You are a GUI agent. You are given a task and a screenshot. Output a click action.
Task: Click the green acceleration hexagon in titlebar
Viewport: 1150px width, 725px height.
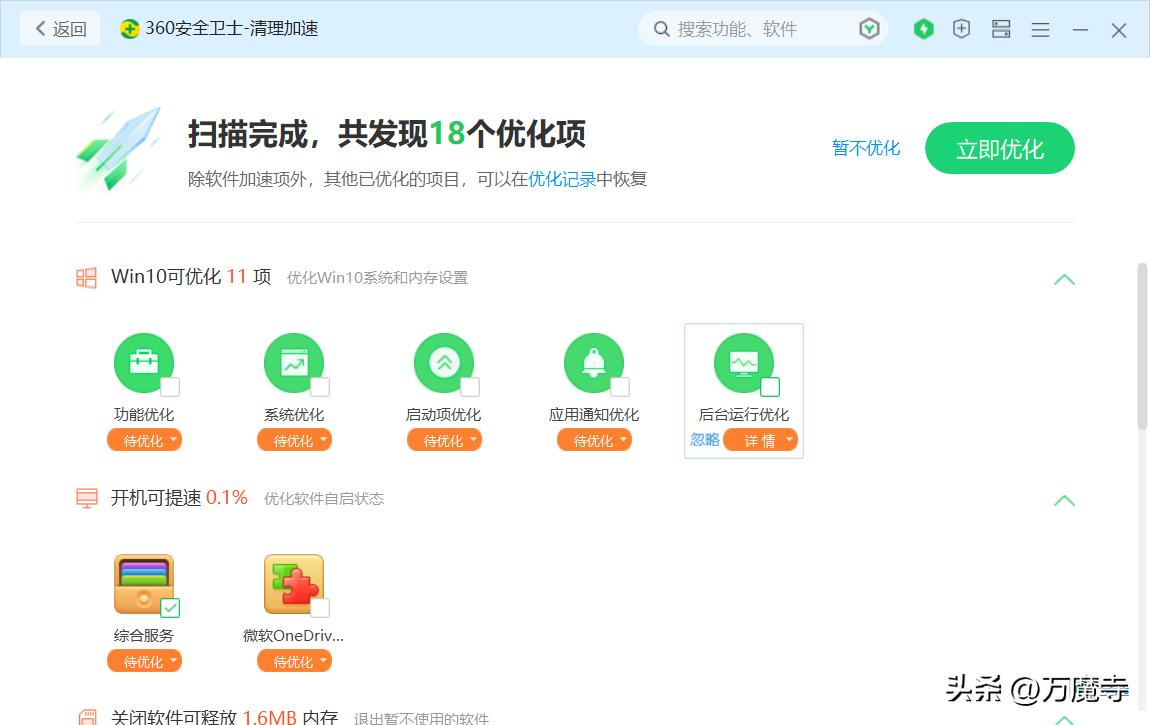pos(923,29)
